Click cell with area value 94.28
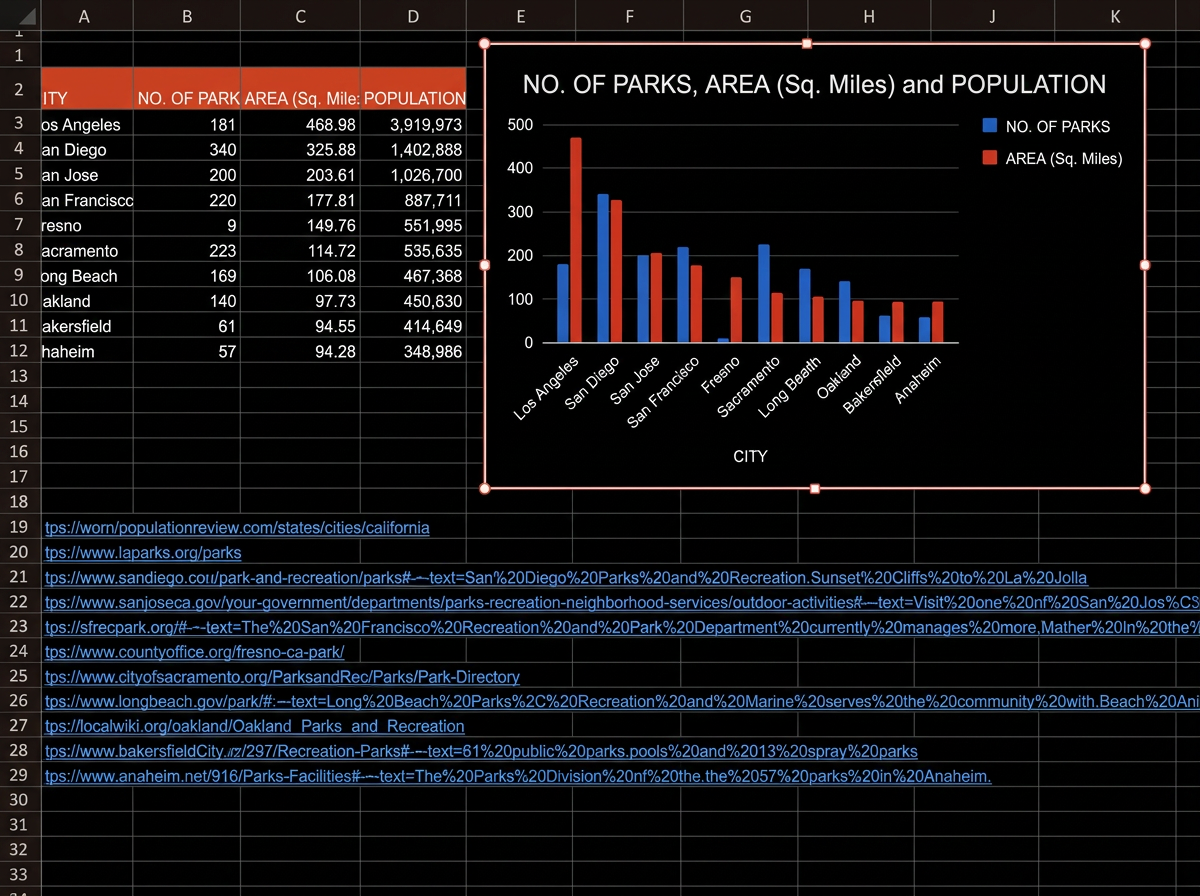 coord(301,351)
